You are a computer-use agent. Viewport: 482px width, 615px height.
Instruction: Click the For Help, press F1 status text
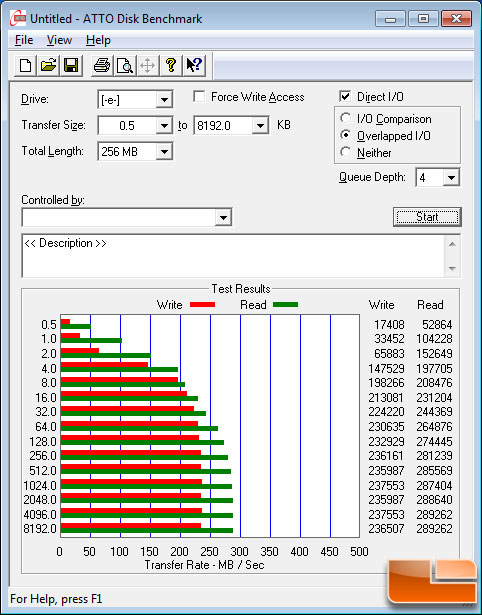tap(56, 599)
